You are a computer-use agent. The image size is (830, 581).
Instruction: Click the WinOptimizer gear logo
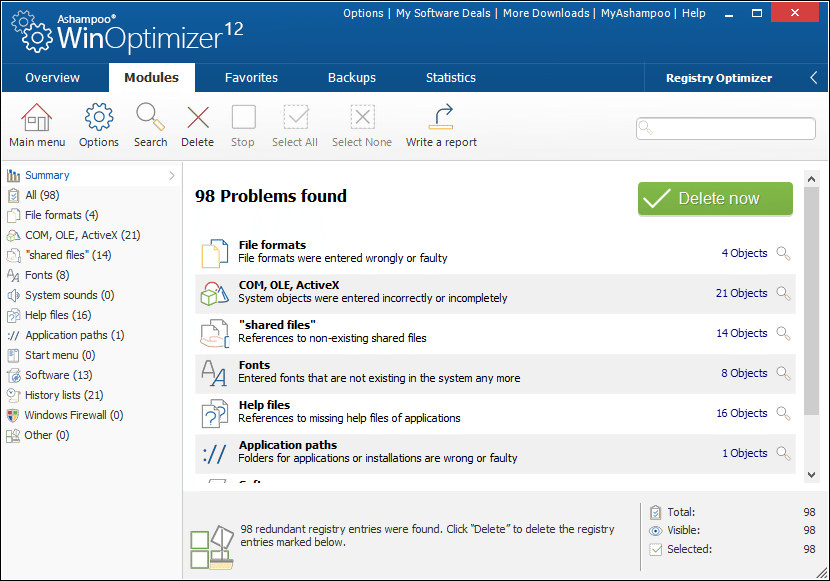32,32
